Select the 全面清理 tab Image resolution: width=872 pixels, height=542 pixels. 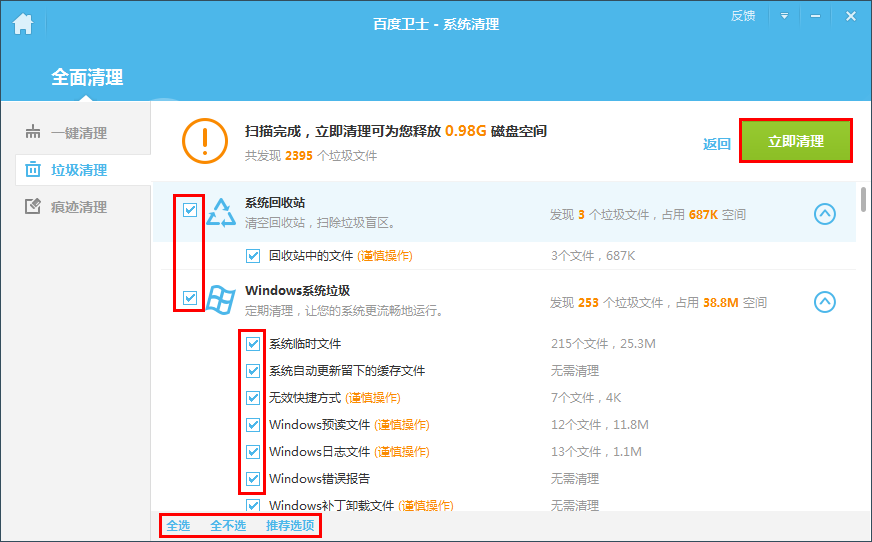pos(87,77)
